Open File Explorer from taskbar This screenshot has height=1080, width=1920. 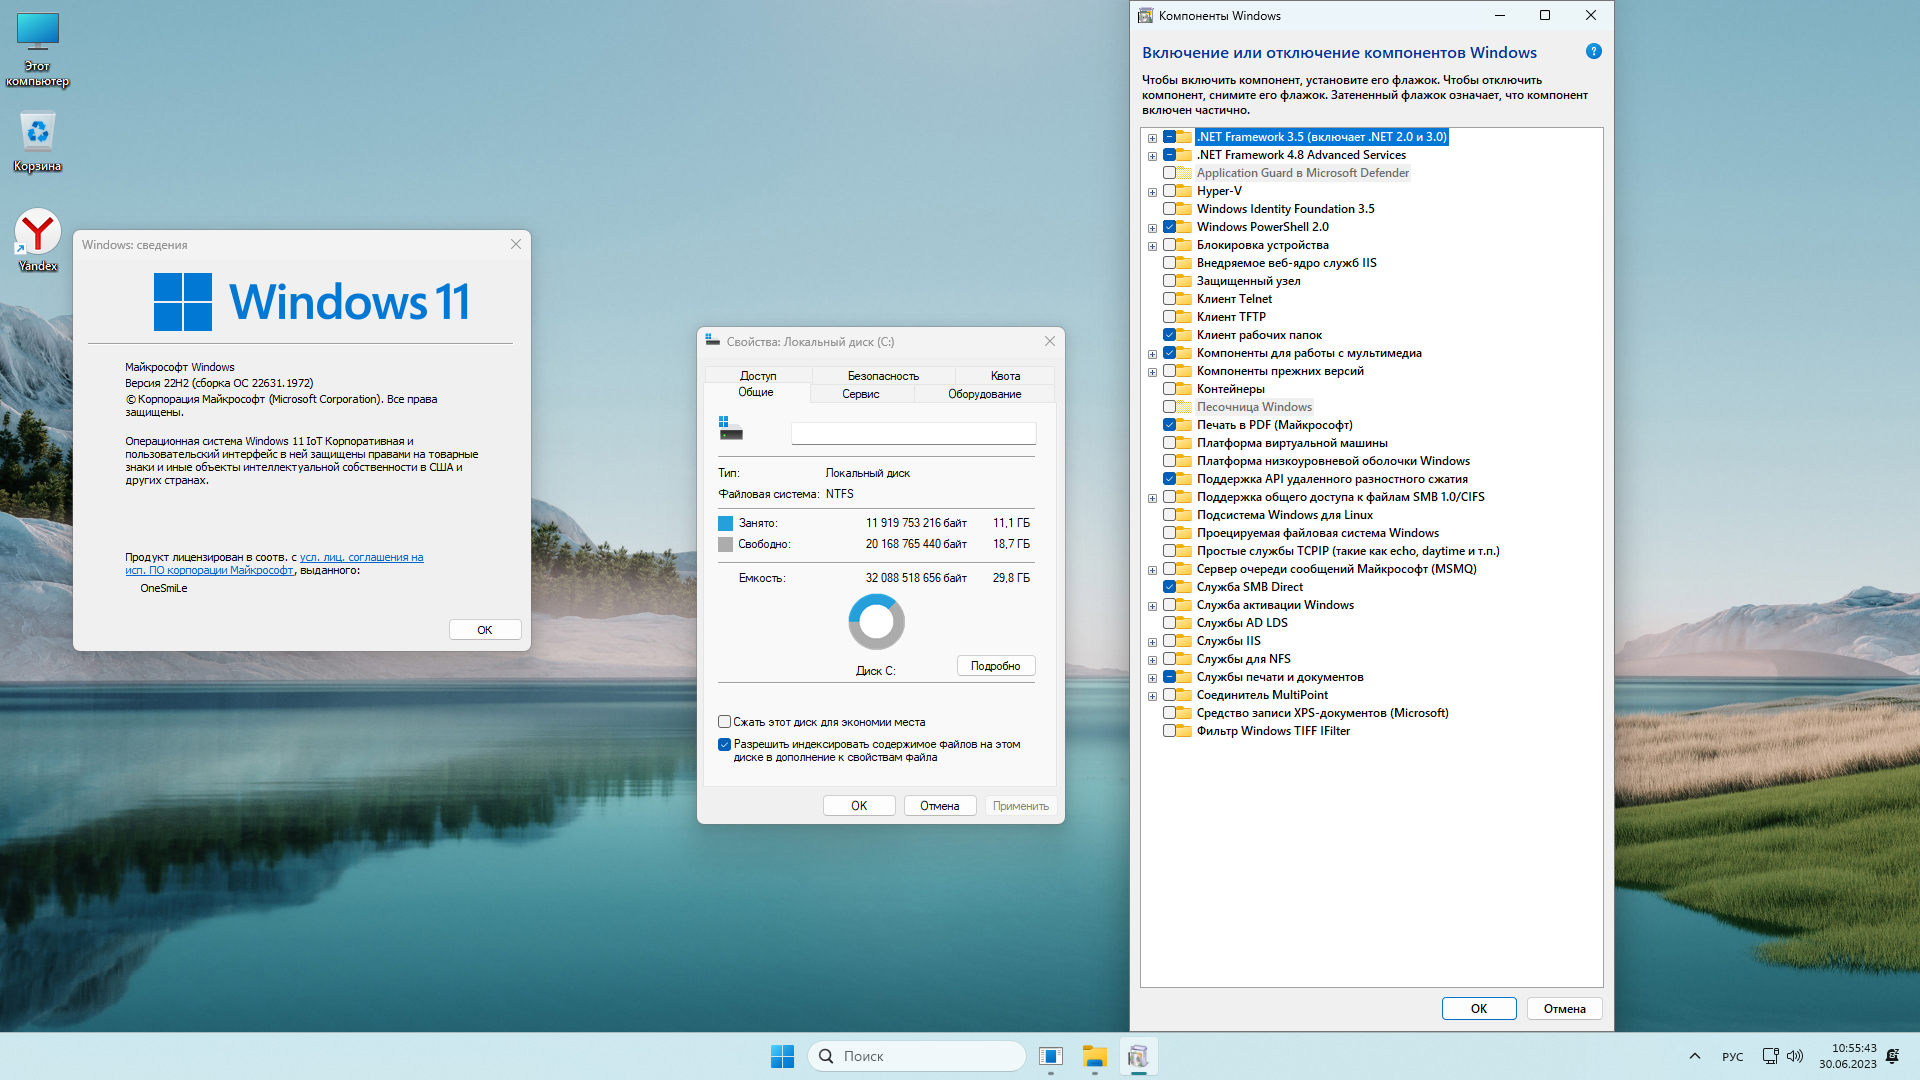coord(1094,1056)
